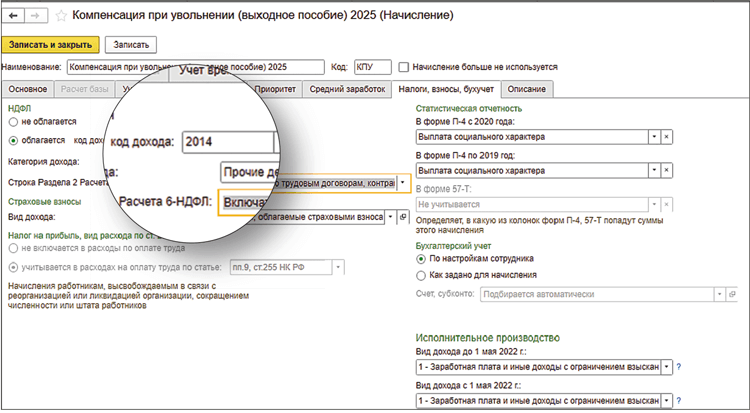Select the 'не облагается' НДФЛ option
750x413 pixels.
[x=13, y=119]
